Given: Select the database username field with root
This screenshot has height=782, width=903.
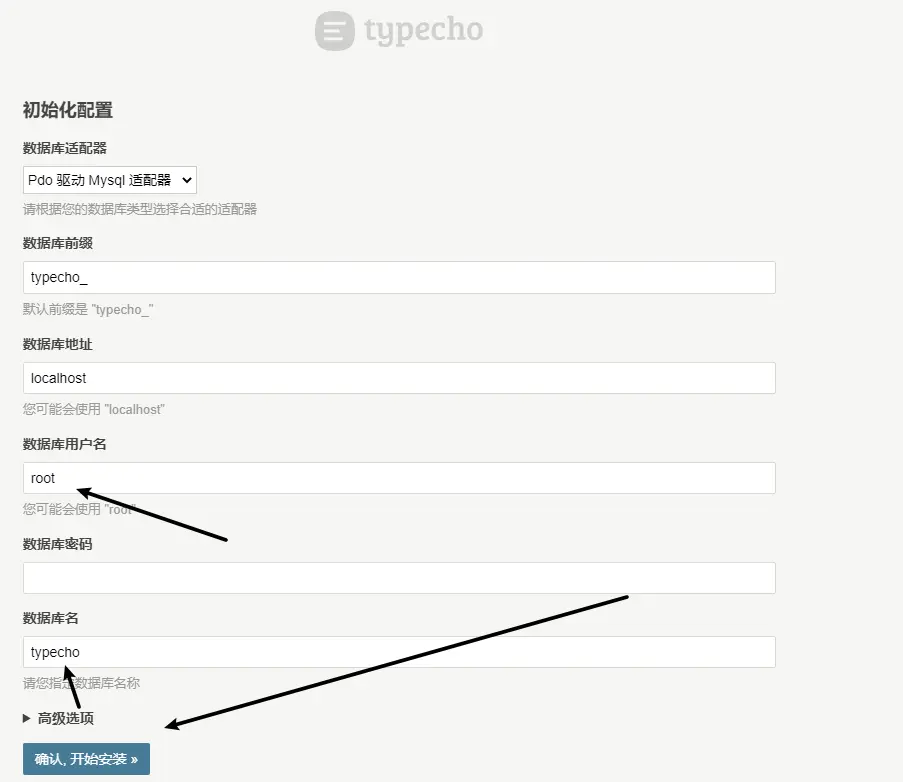Looking at the screenshot, I should [399, 478].
